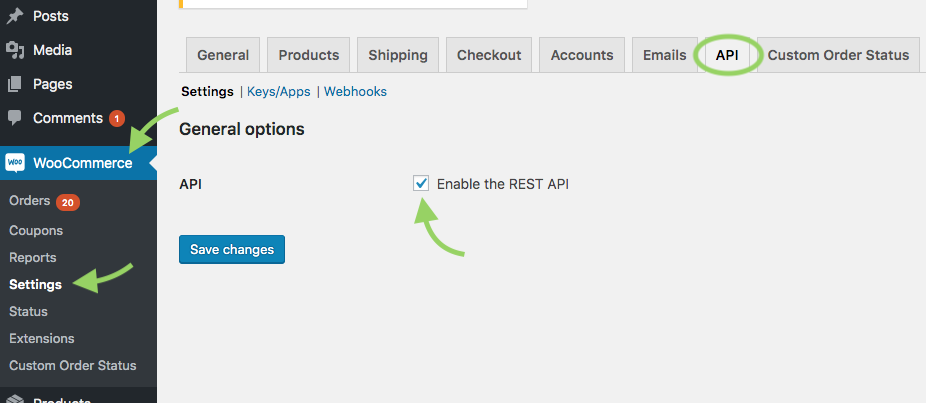The width and height of the screenshot is (926, 403).
Task: Switch to the Shipping tab
Action: coord(398,55)
